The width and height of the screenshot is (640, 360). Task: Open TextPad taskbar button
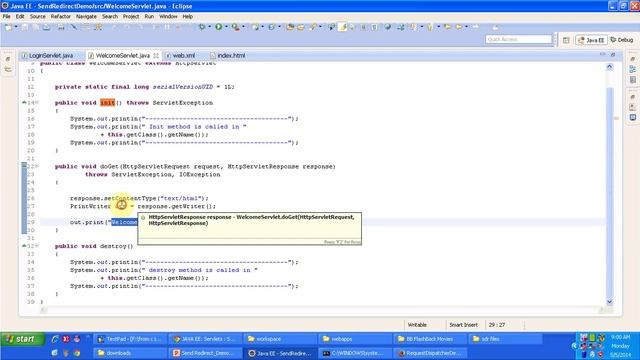130,339
